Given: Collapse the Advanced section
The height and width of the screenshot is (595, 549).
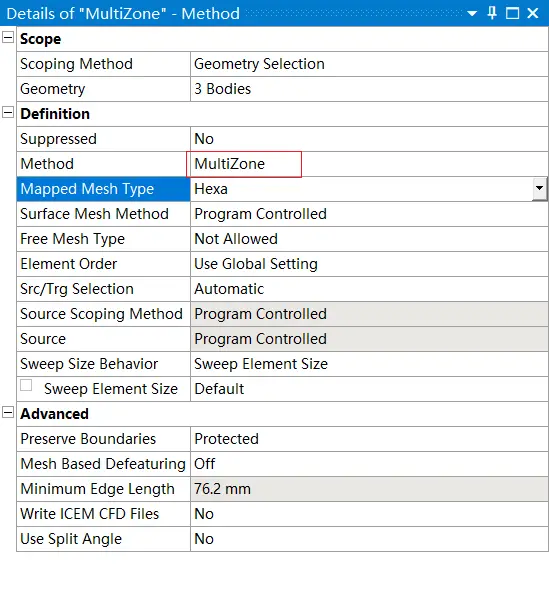Looking at the screenshot, I should [x=8, y=412].
